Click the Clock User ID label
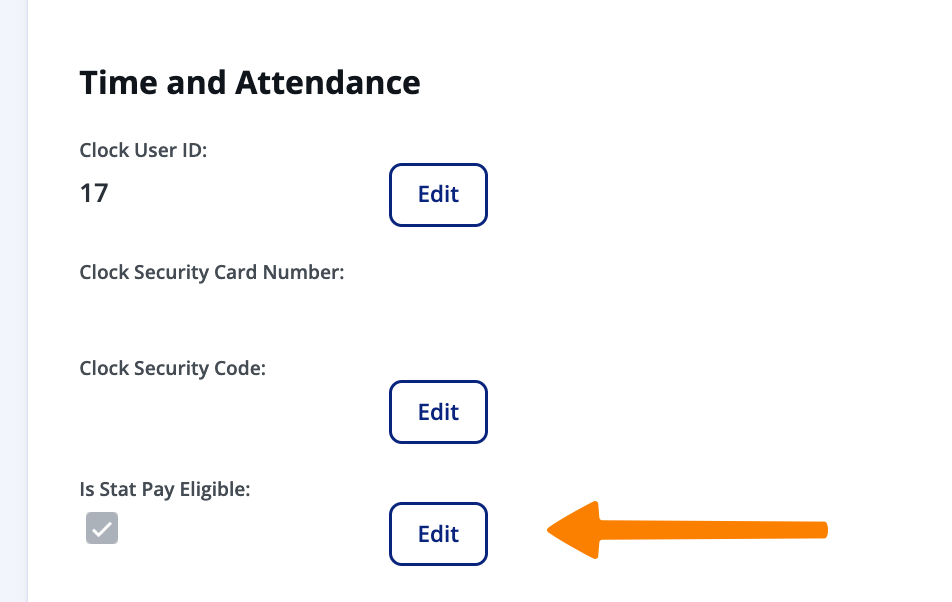952x602 pixels. (143, 151)
